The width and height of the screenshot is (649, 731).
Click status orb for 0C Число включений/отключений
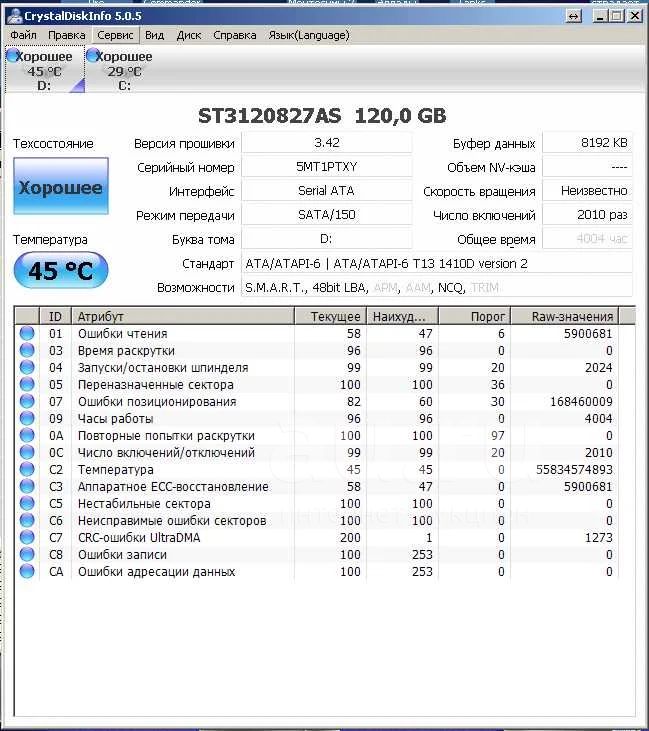[x=27, y=452]
